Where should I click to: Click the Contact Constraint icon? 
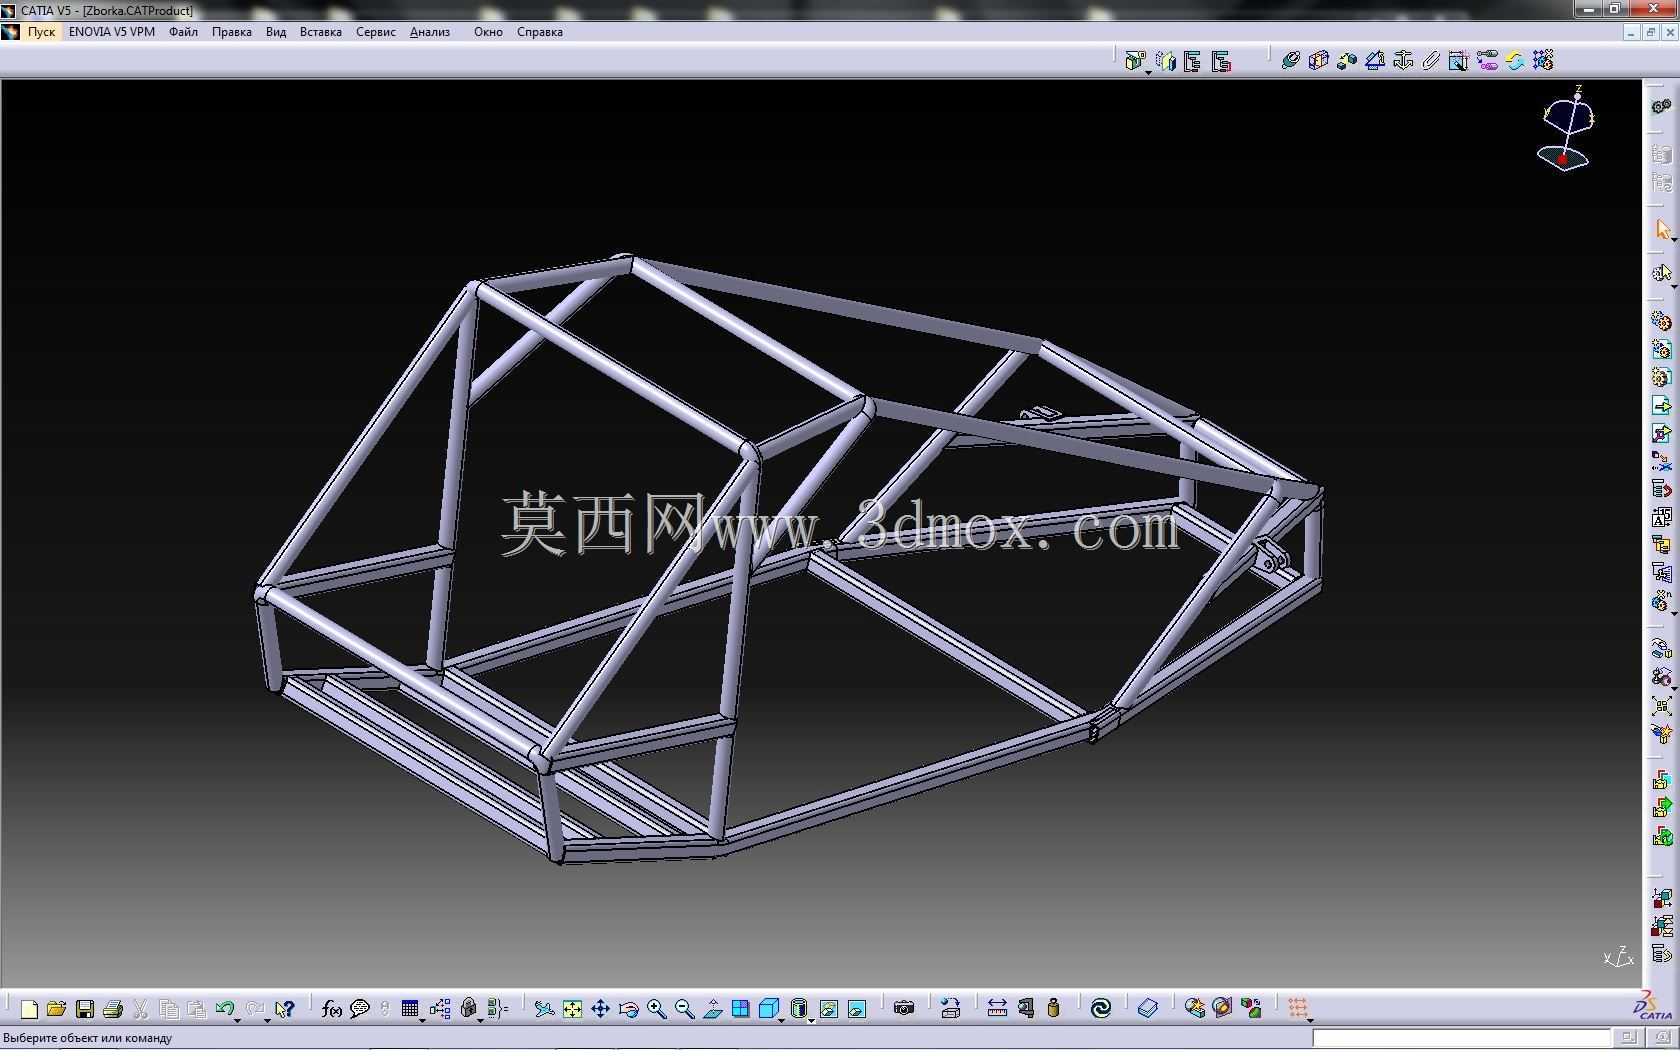coord(1319,61)
